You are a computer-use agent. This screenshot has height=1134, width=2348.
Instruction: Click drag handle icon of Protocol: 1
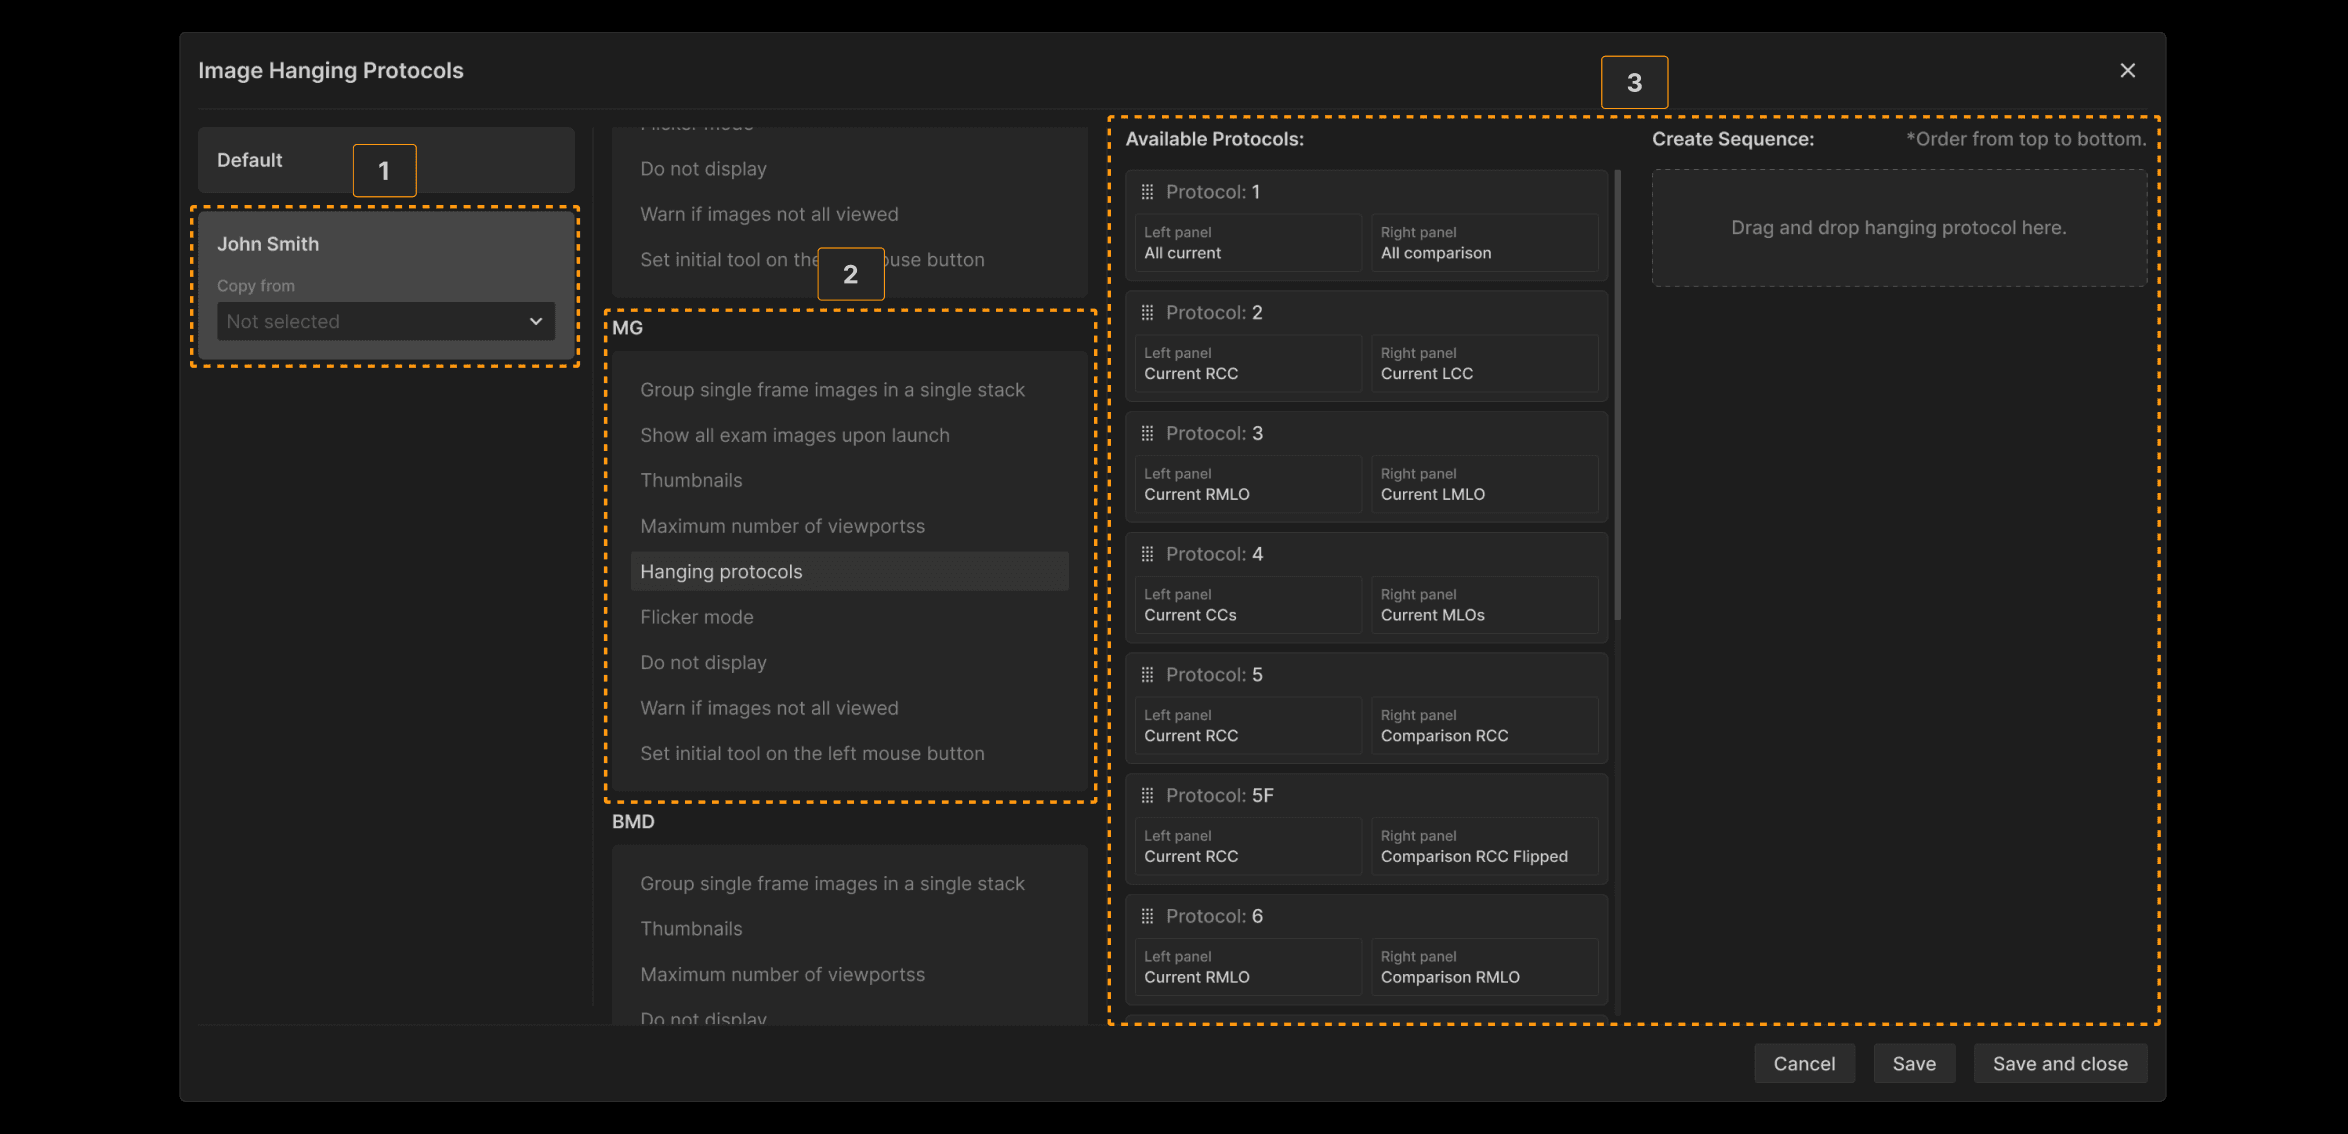coord(1147,192)
